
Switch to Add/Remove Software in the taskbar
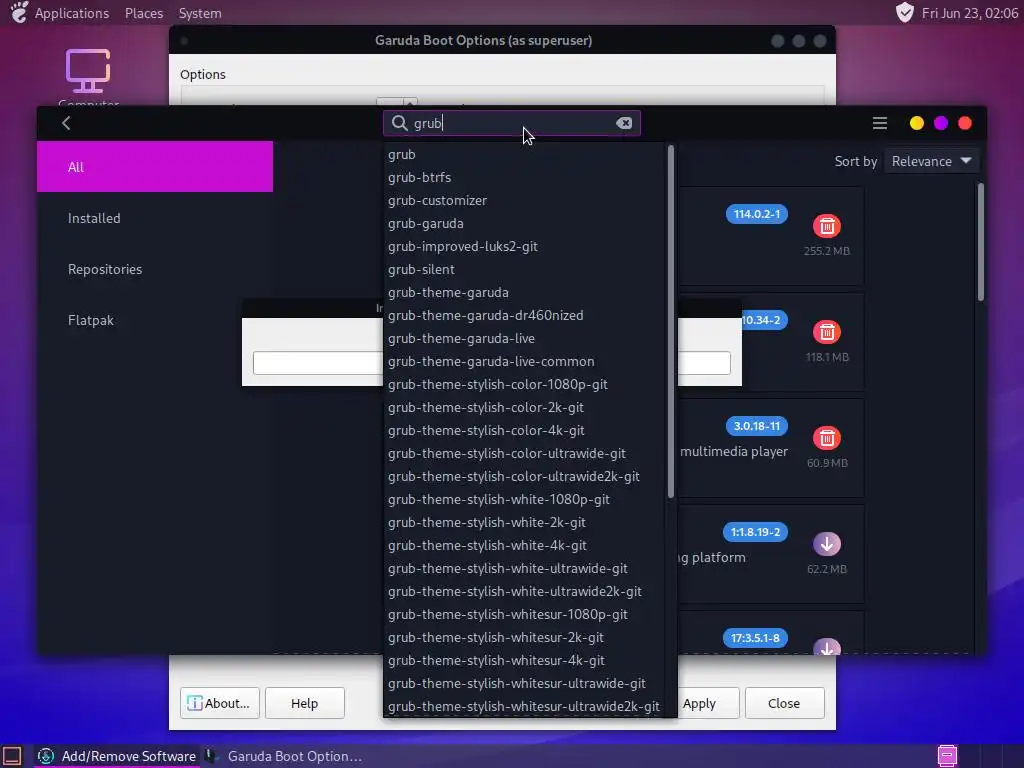(x=117, y=756)
